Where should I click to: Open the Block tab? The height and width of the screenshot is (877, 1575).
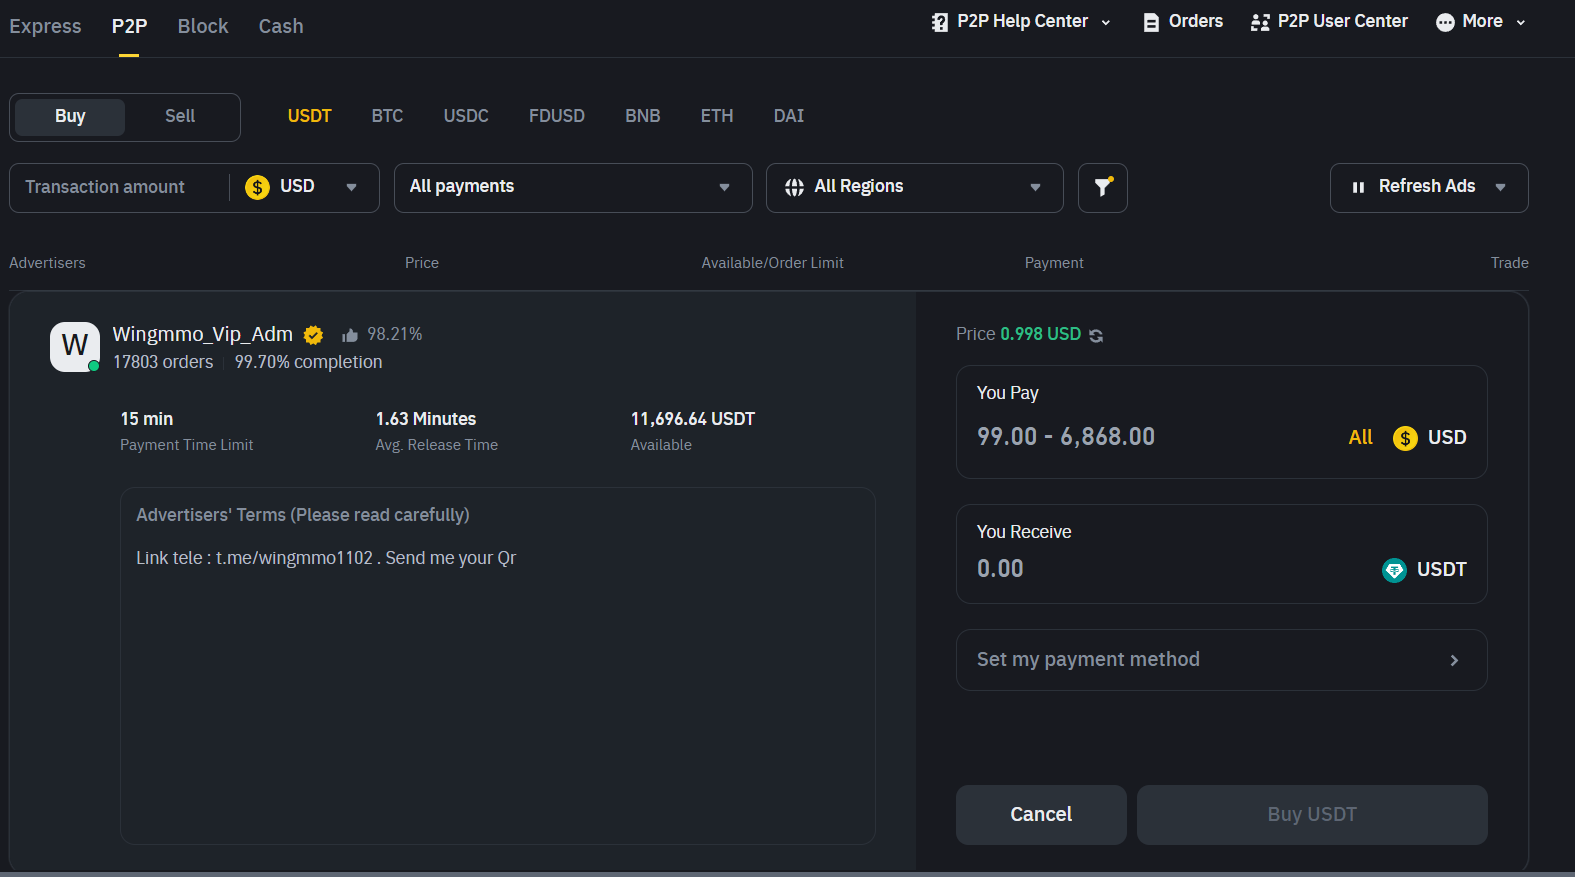[203, 26]
